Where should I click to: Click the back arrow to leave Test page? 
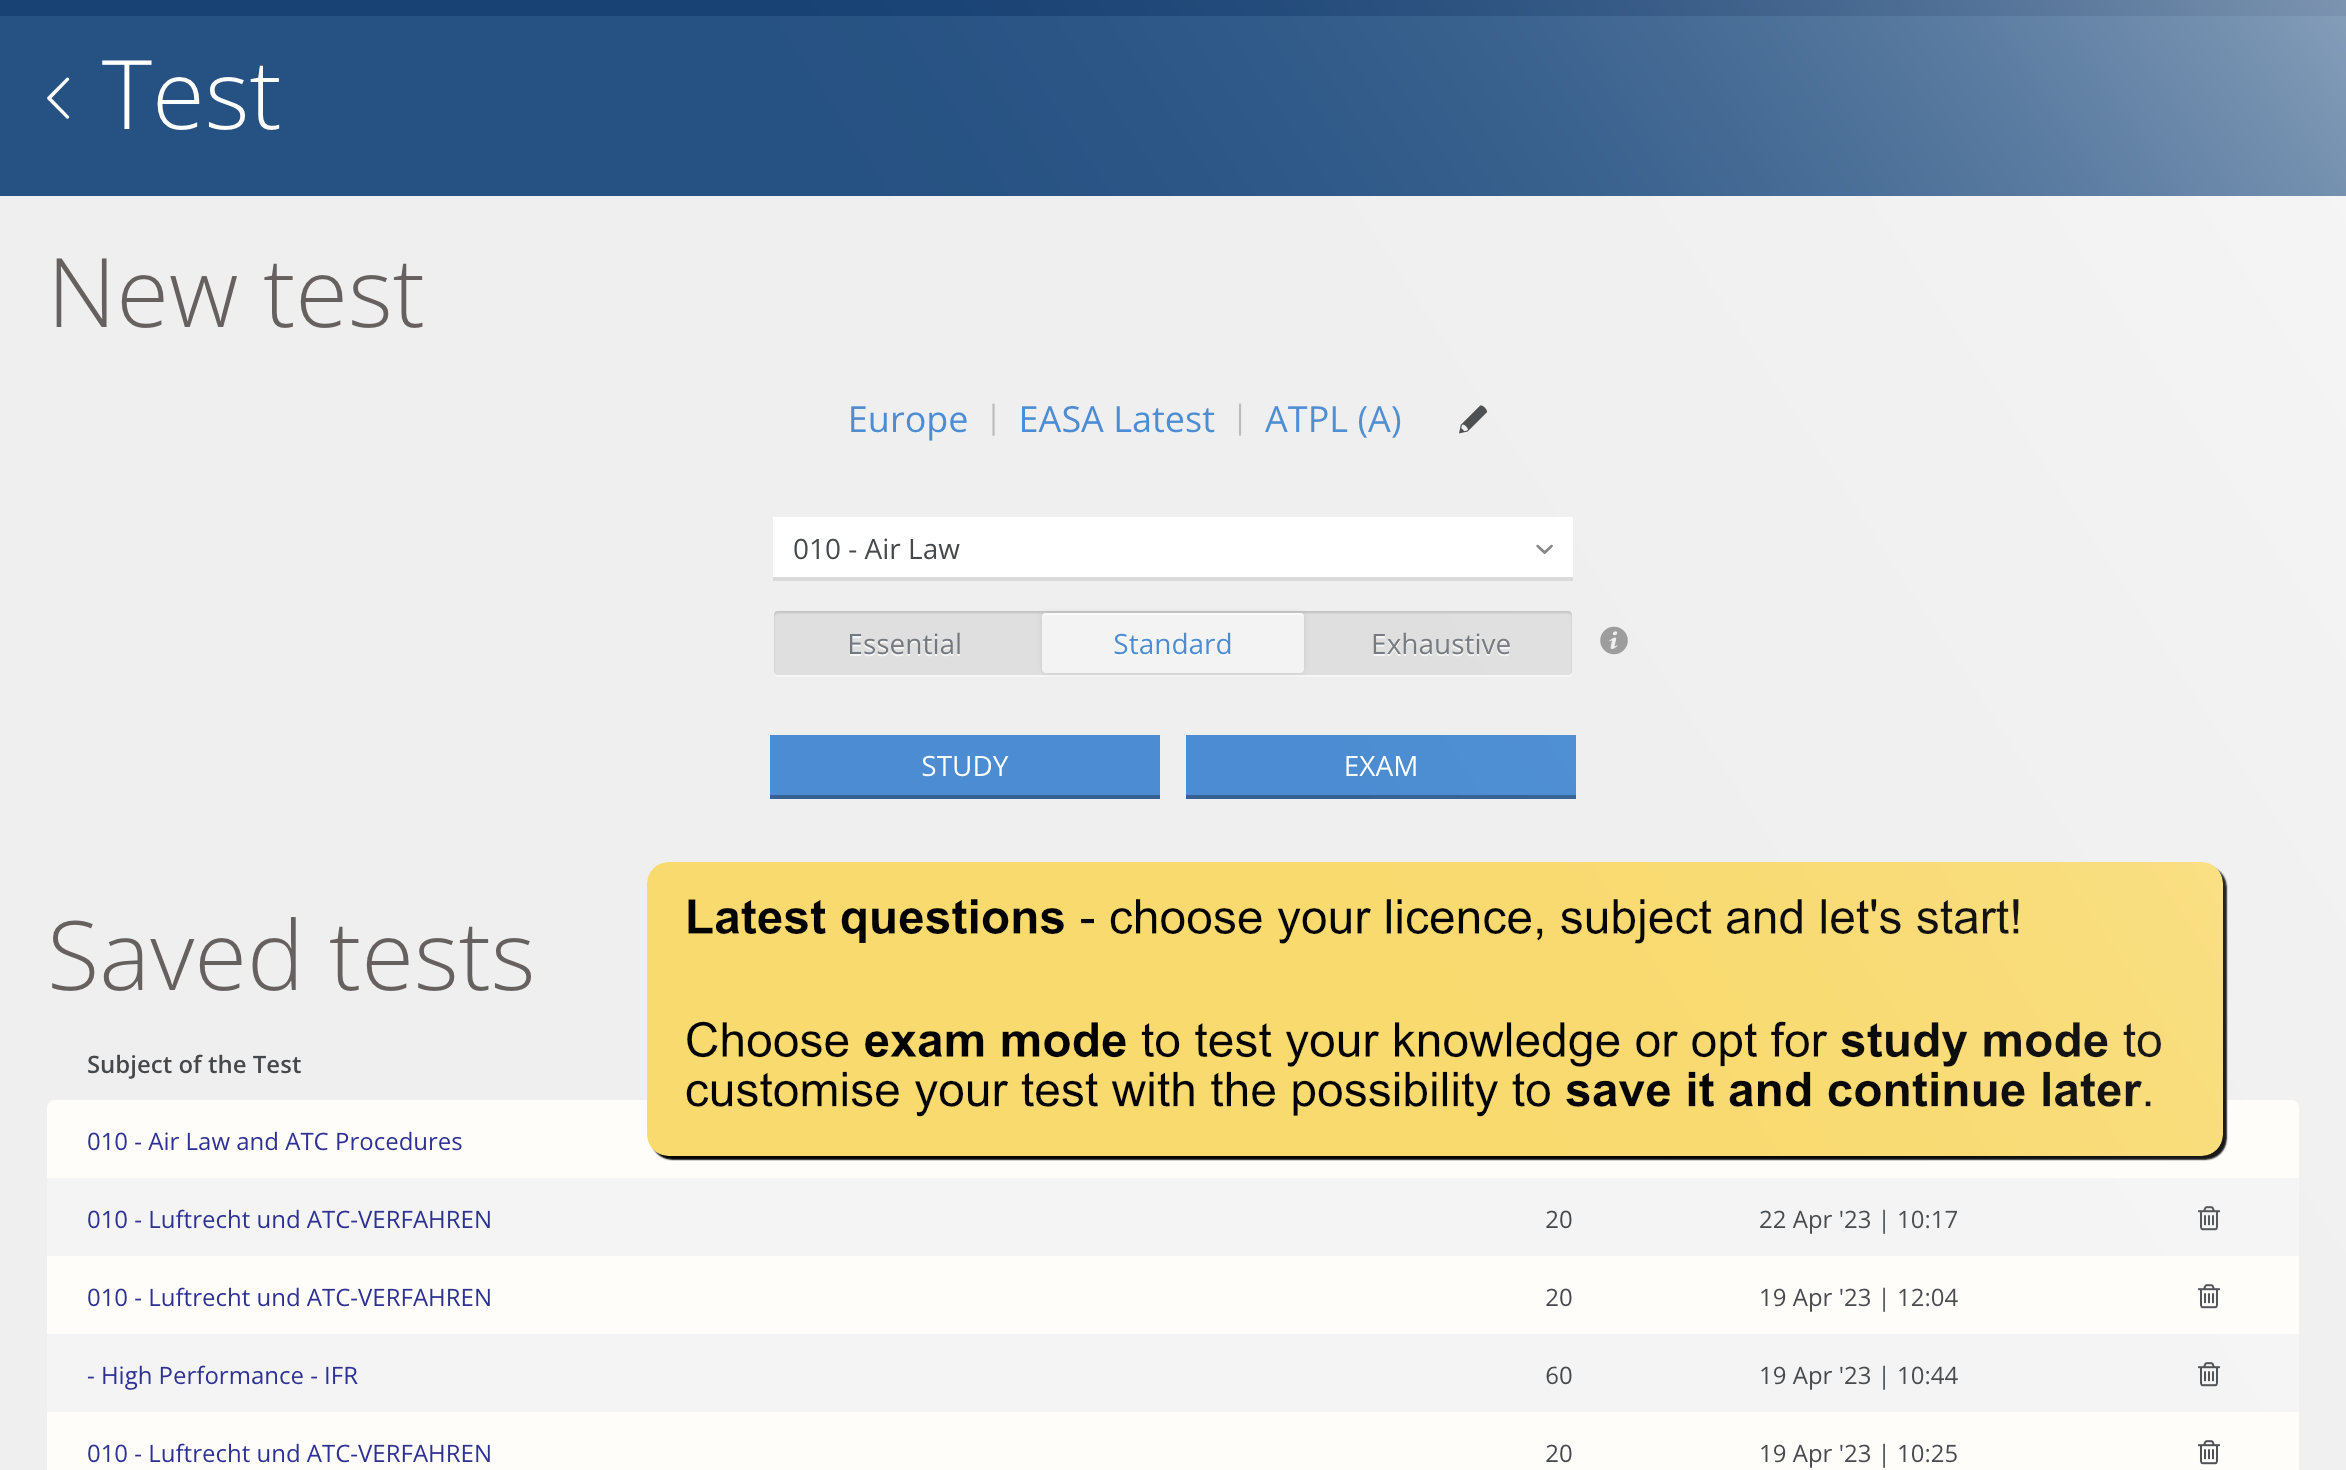click(59, 97)
